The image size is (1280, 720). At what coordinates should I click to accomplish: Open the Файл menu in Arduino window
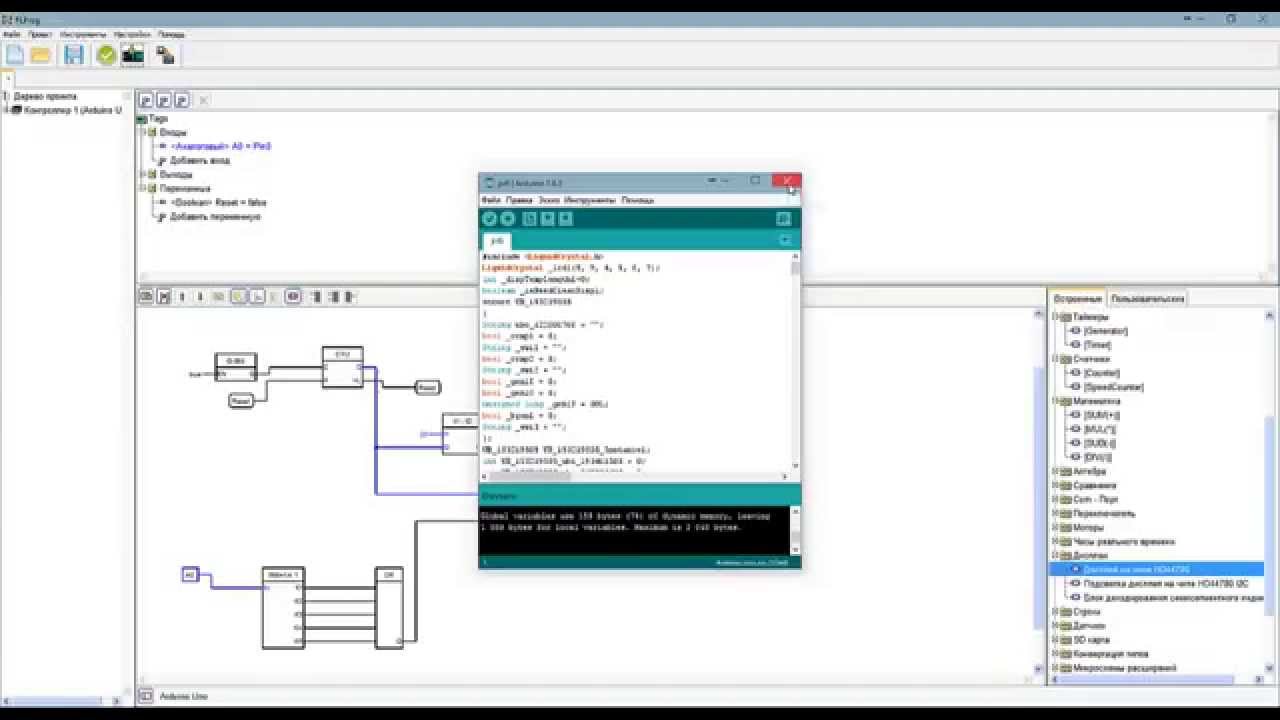490,200
